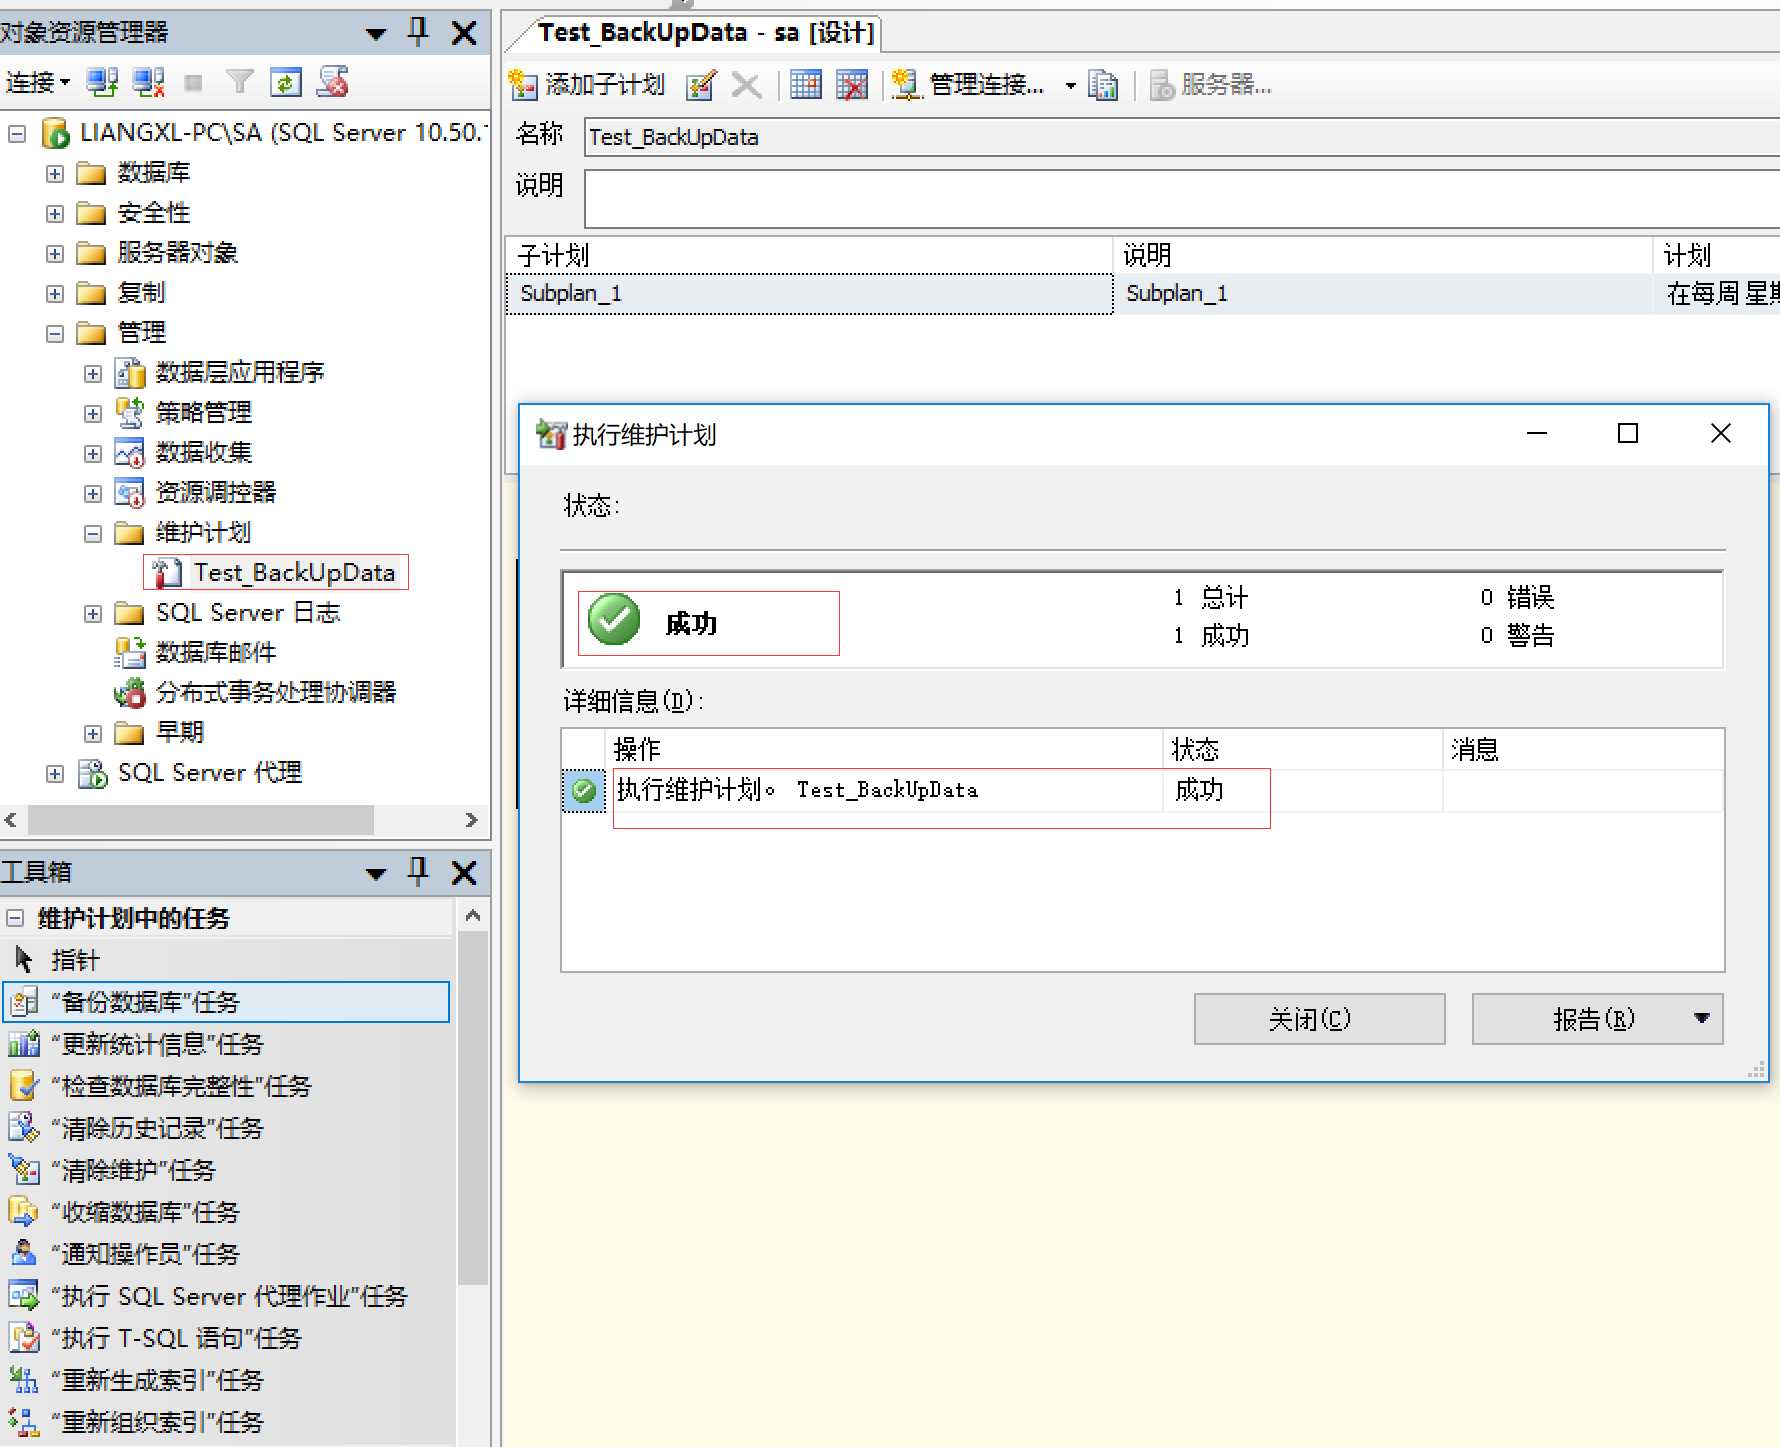Click the 说明 description text box
This screenshot has height=1447, width=1780.
click(1181, 199)
